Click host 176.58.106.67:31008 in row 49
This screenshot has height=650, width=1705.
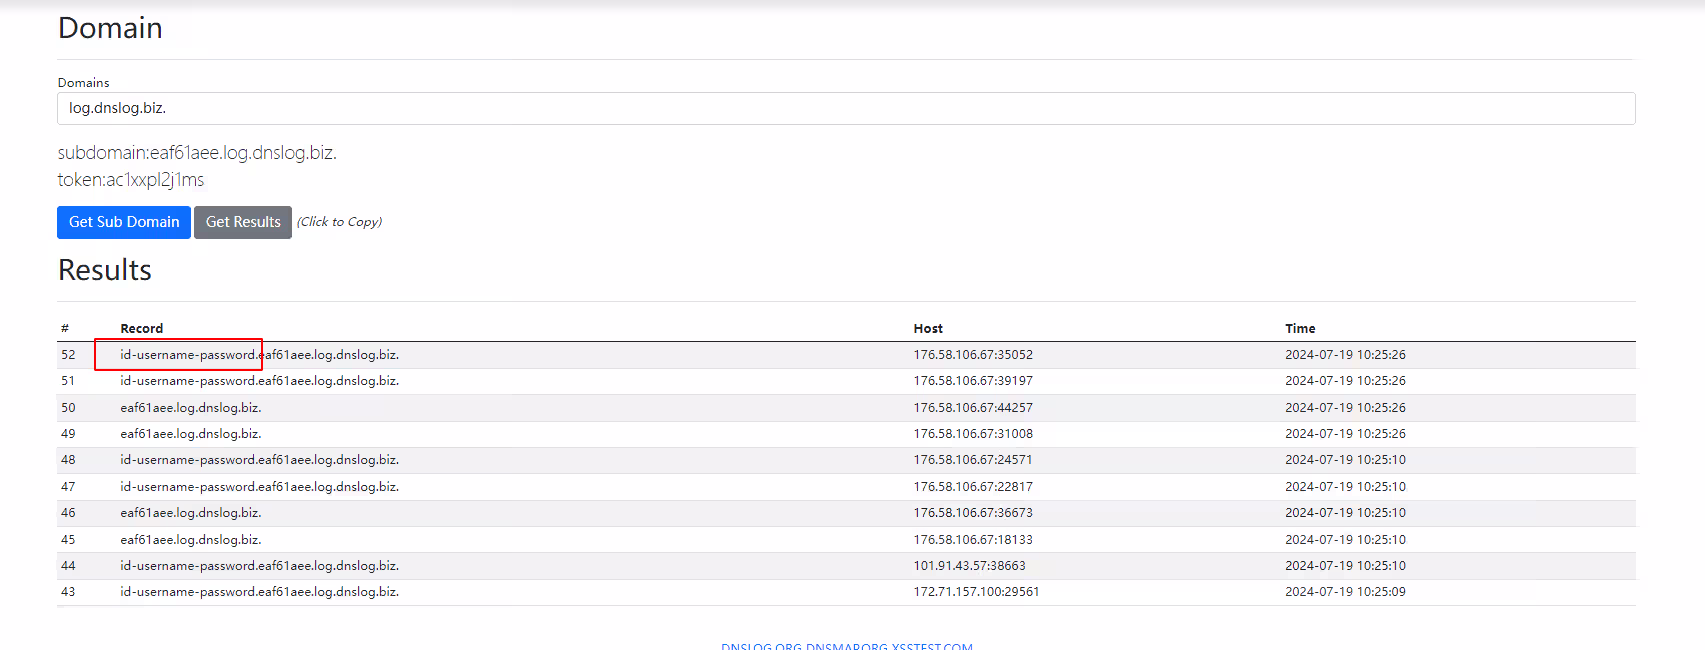(973, 434)
